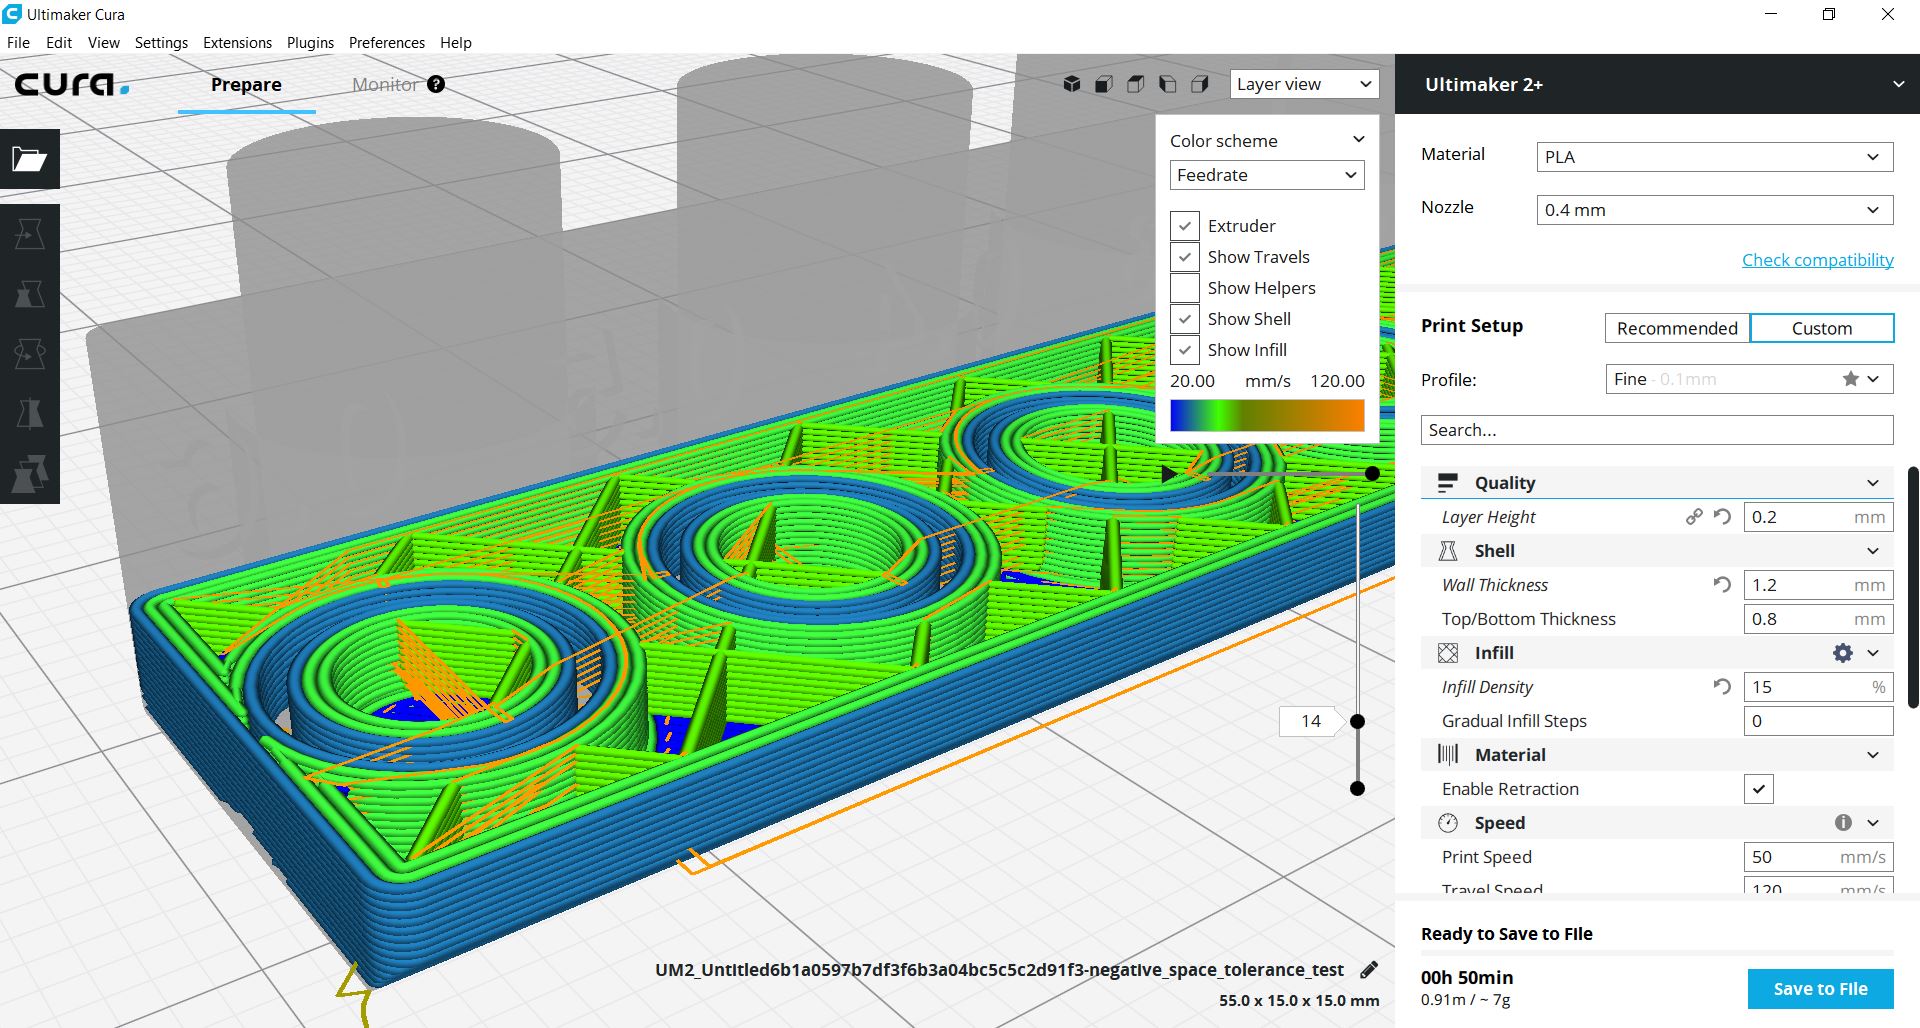Viewport: 1920px width, 1028px height.
Task: Click link icon next to Layer Height
Action: 1694,517
